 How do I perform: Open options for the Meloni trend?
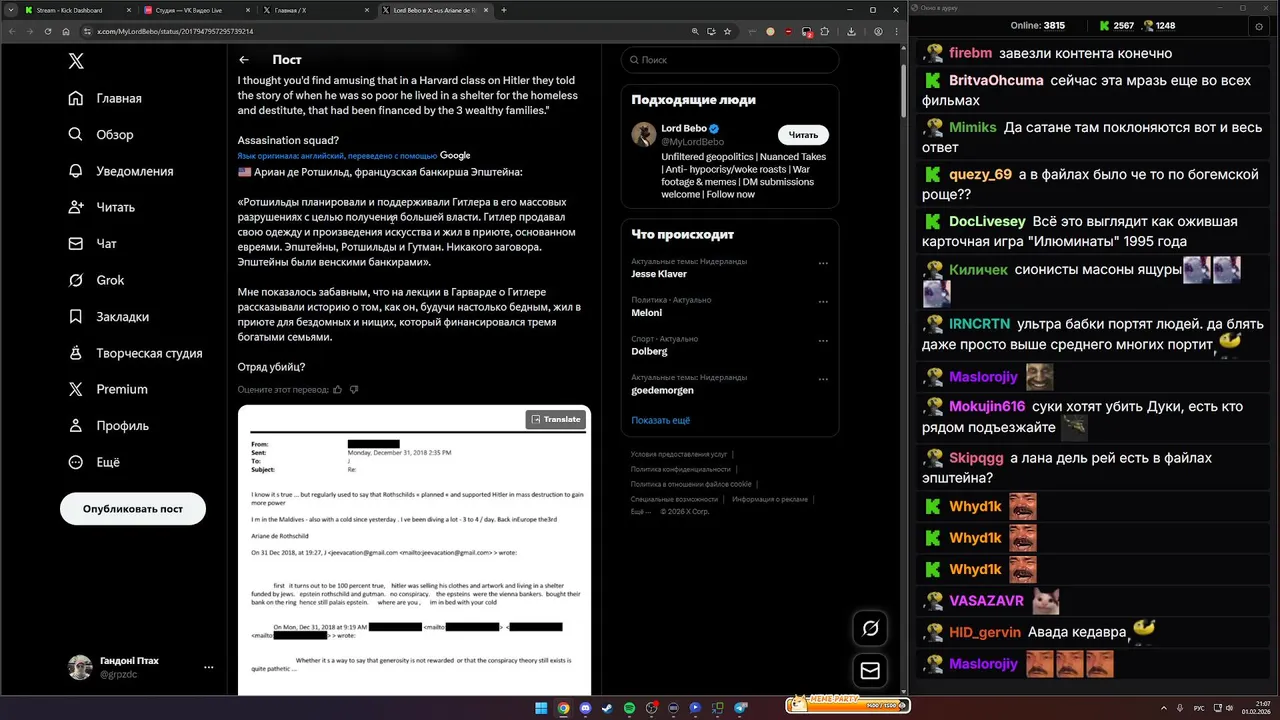click(823, 302)
